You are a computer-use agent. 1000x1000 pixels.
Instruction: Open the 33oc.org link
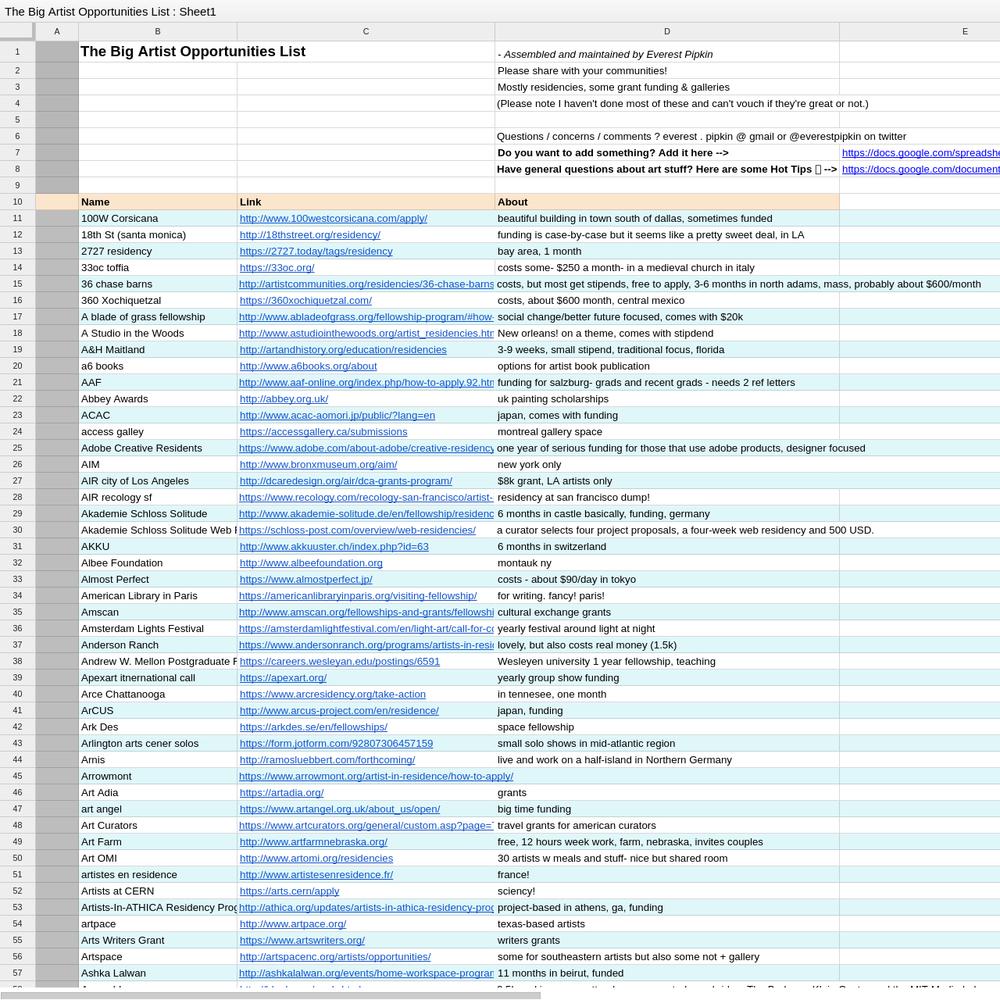click(277, 268)
